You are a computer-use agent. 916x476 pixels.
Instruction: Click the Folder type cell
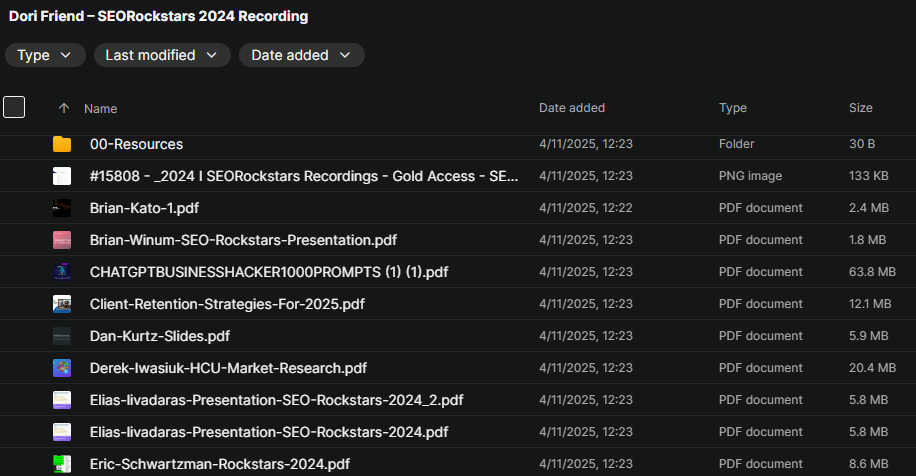pos(736,144)
